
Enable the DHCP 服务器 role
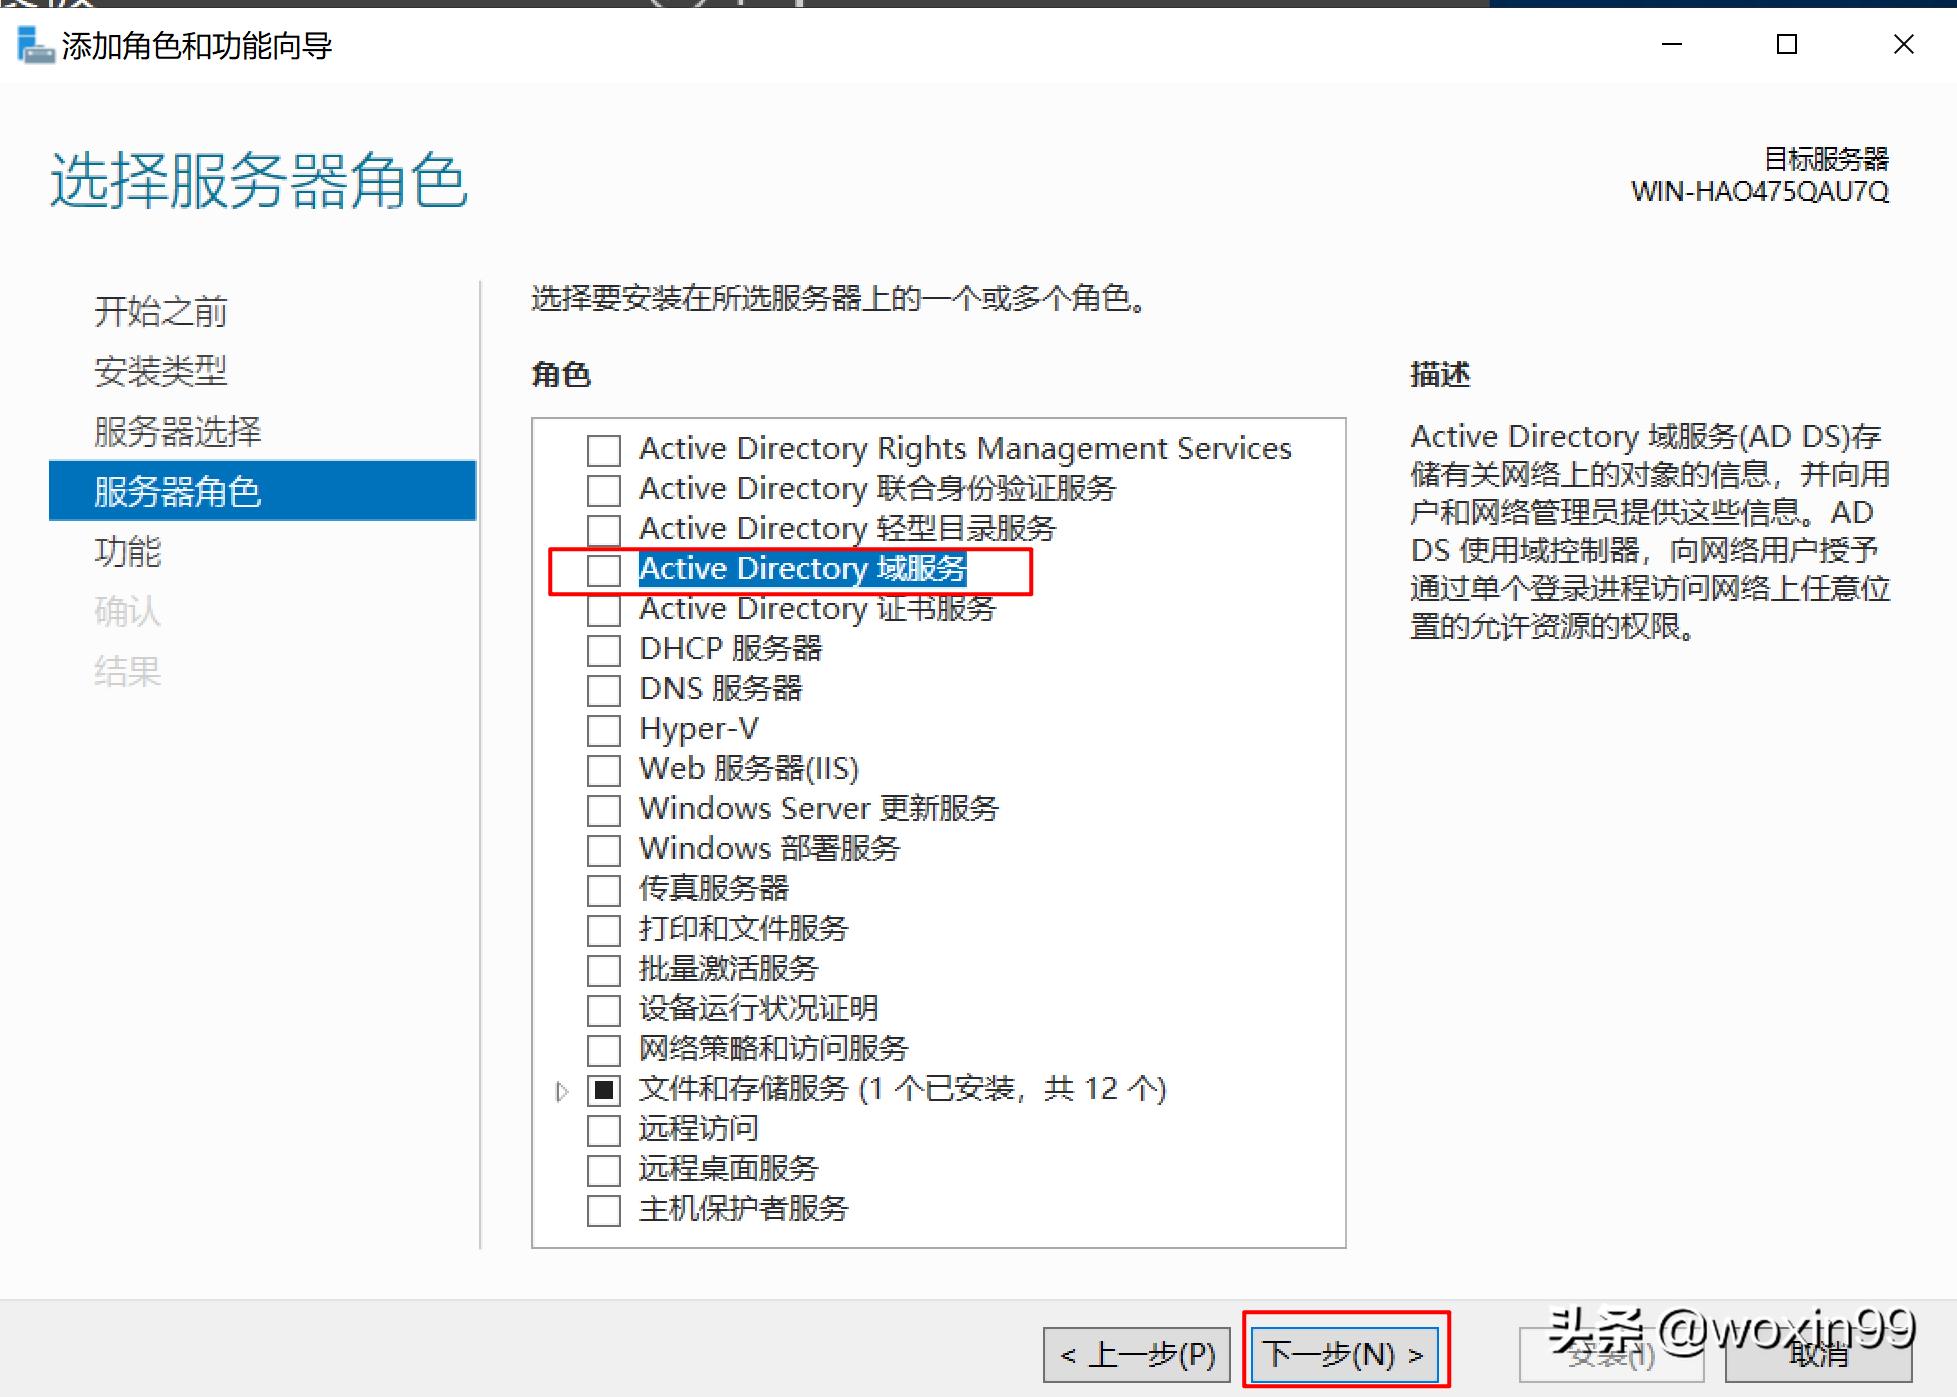603,649
